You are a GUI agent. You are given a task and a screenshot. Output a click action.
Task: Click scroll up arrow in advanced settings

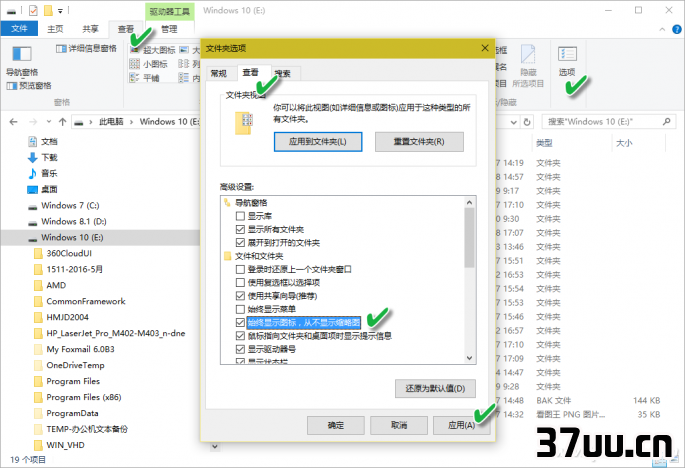pos(470,202)
